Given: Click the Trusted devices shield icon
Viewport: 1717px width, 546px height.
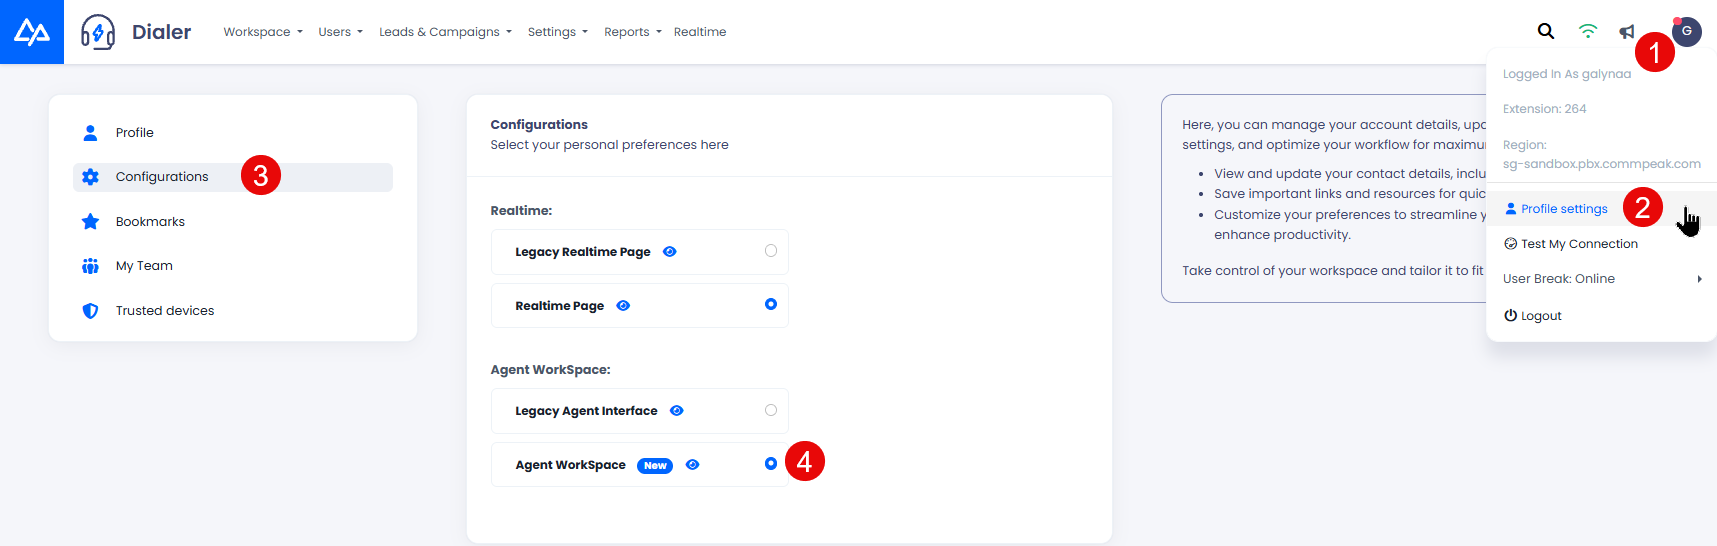Looking at the screenshot, I should coord(90,311).
